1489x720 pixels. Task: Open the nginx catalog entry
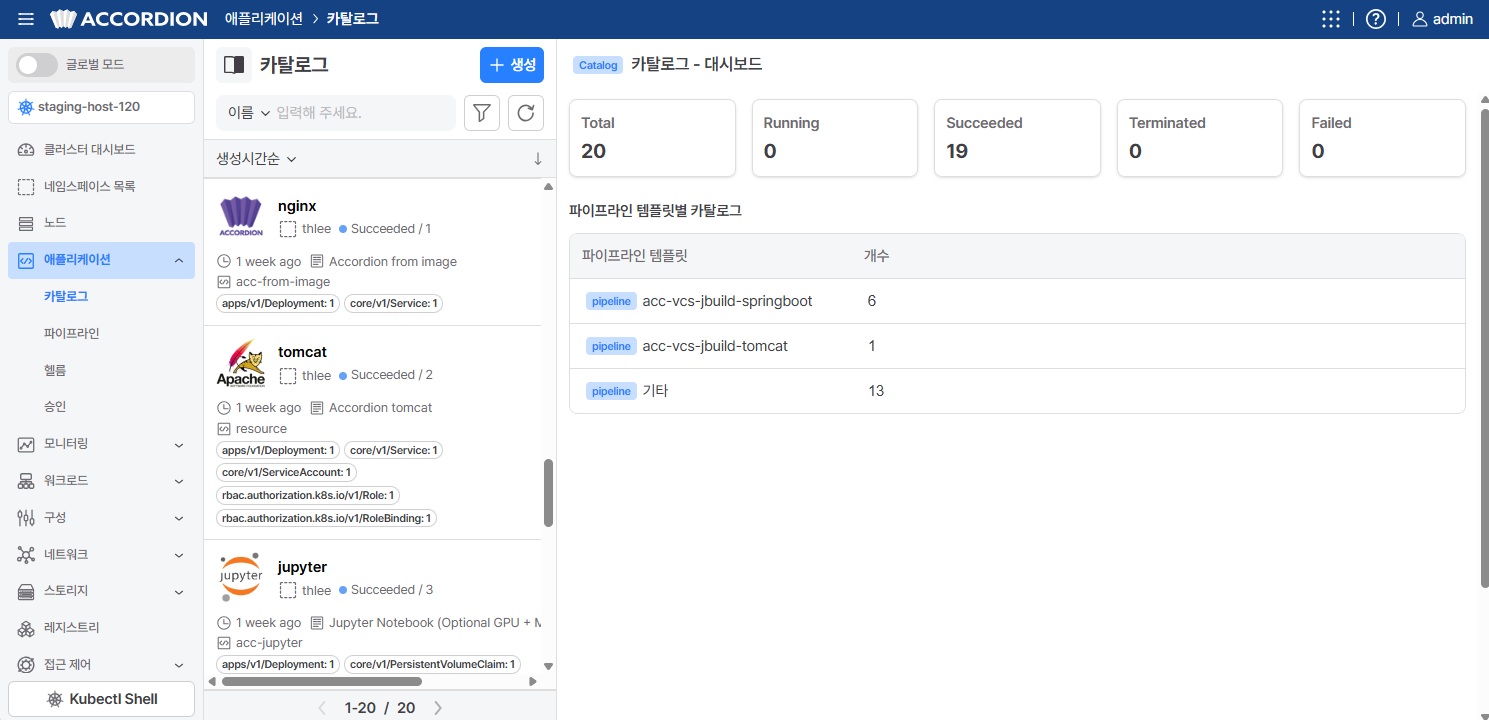[x=297, y=206]
